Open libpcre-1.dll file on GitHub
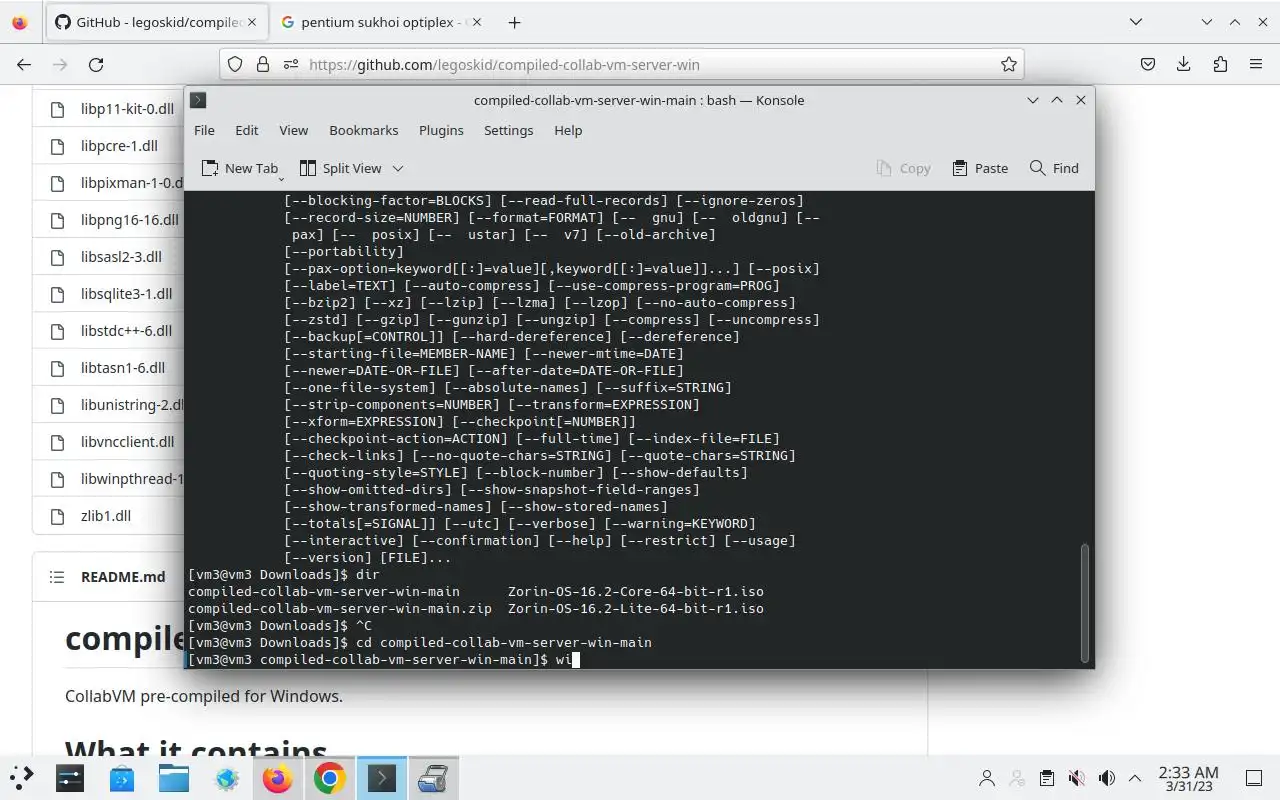The height and width of the screenshot is (800, 1280). pyautogui.click(x=119, y=145)
